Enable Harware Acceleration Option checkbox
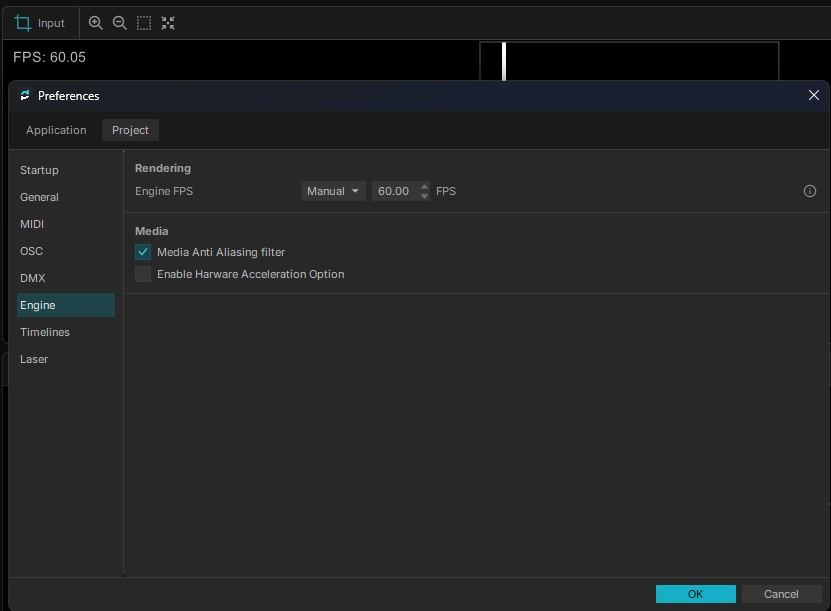Image resolution: width=831 pixels, height=611 pixels. pos(143,274)
